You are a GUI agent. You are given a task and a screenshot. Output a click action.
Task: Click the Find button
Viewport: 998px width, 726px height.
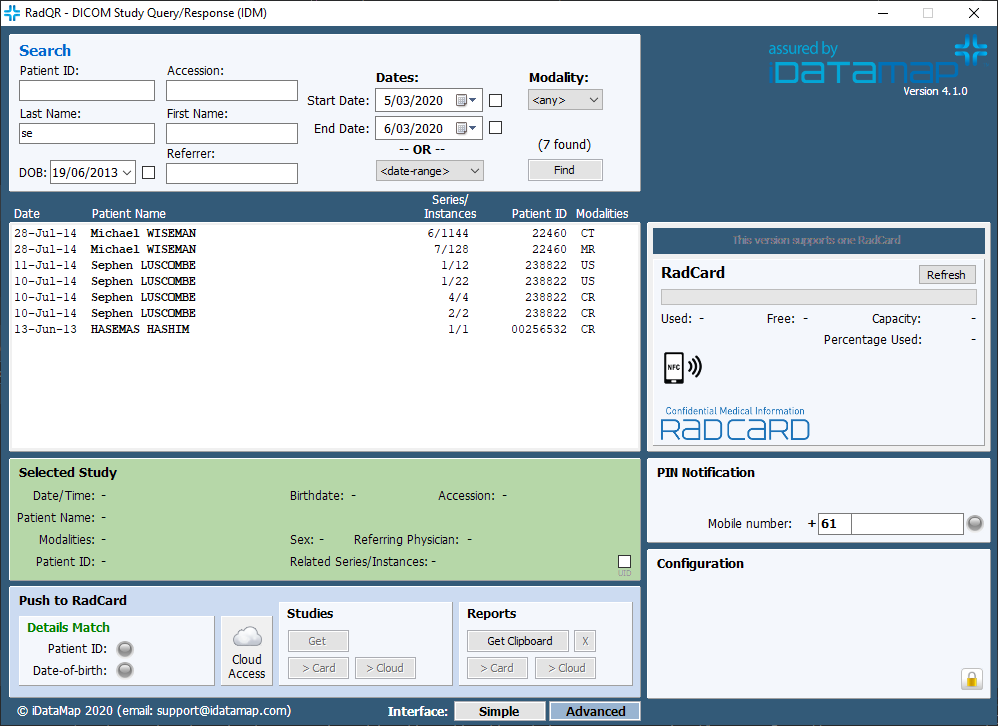point(564,170)
